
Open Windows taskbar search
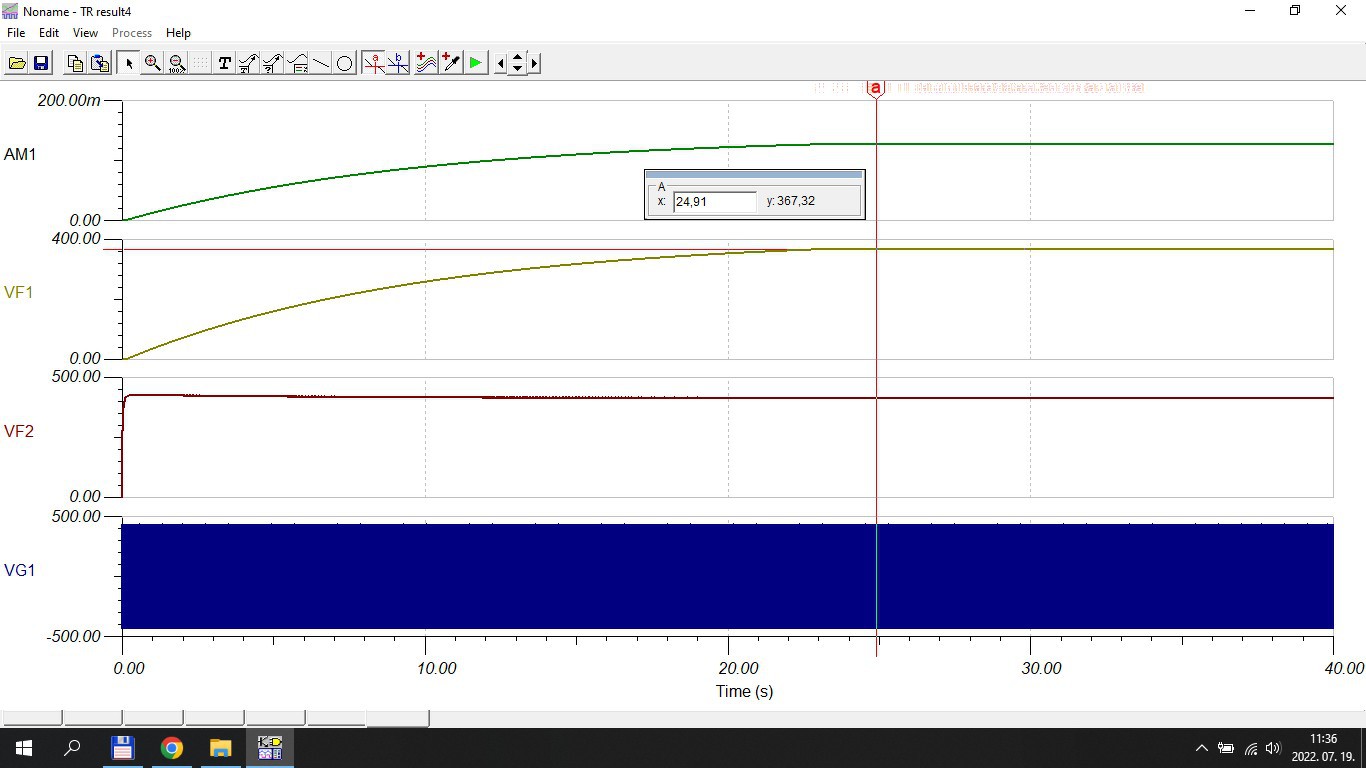point(72,748)
